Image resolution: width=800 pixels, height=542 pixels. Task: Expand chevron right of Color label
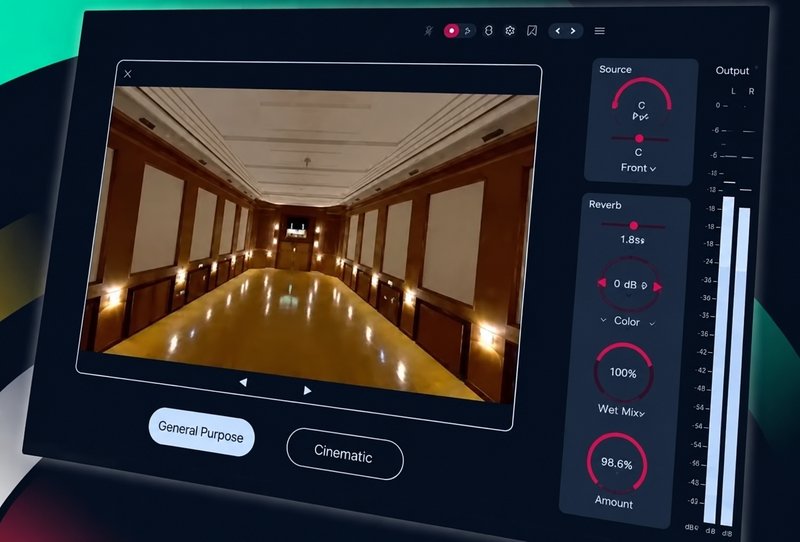[652, 324]
